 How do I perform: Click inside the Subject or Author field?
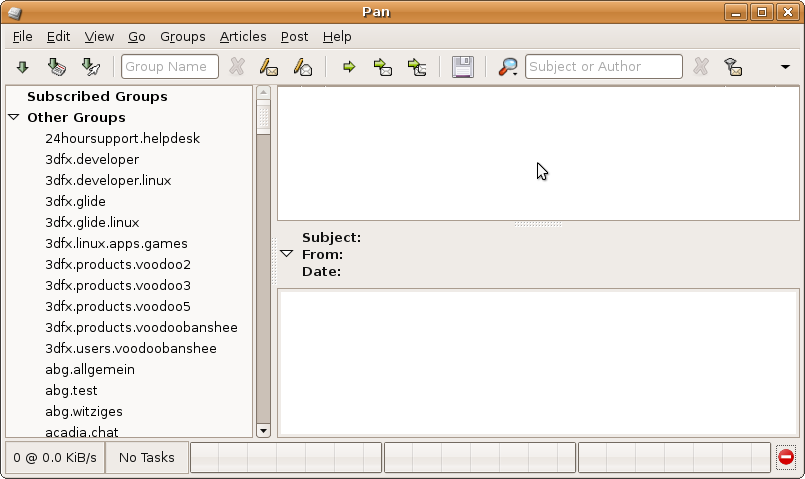[603, 67]
